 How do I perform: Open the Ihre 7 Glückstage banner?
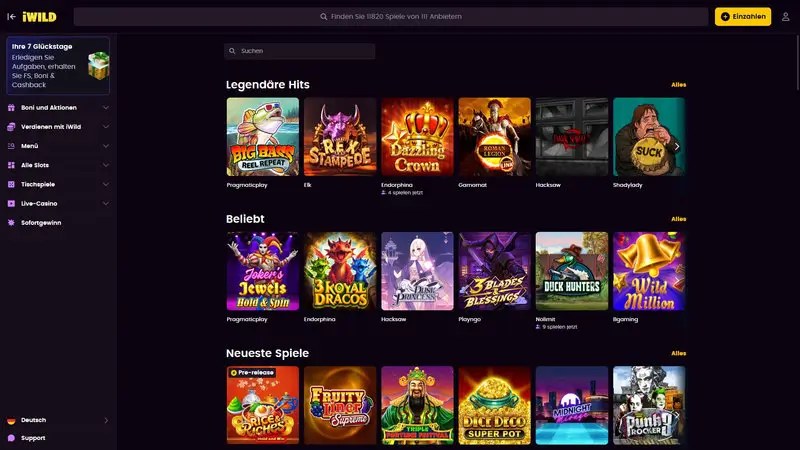[58, 65]
